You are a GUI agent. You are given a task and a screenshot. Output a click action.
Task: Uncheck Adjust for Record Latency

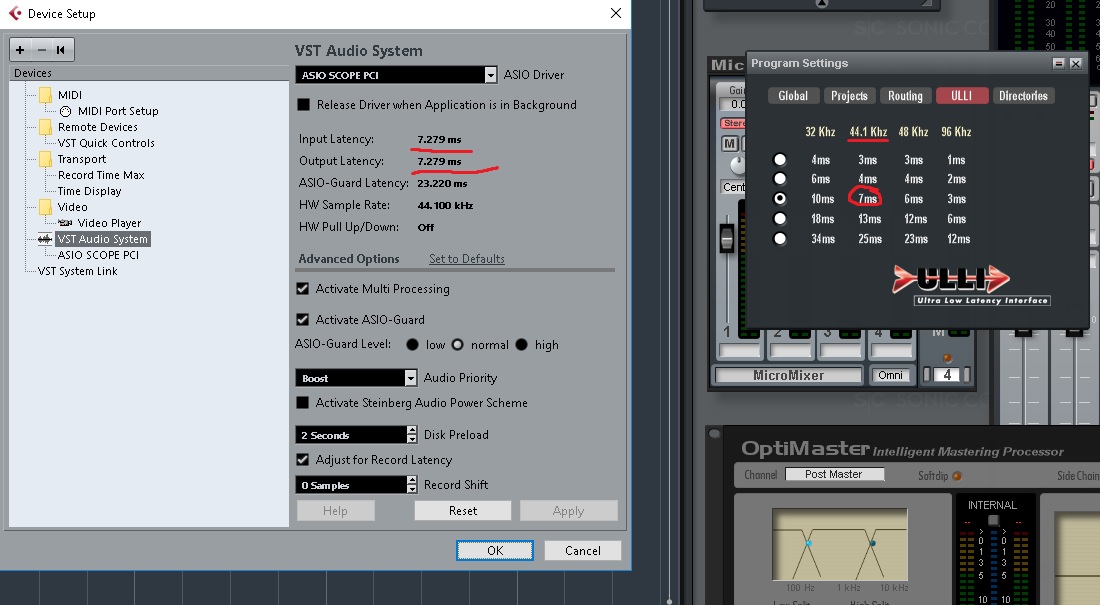tap(303, 460)
